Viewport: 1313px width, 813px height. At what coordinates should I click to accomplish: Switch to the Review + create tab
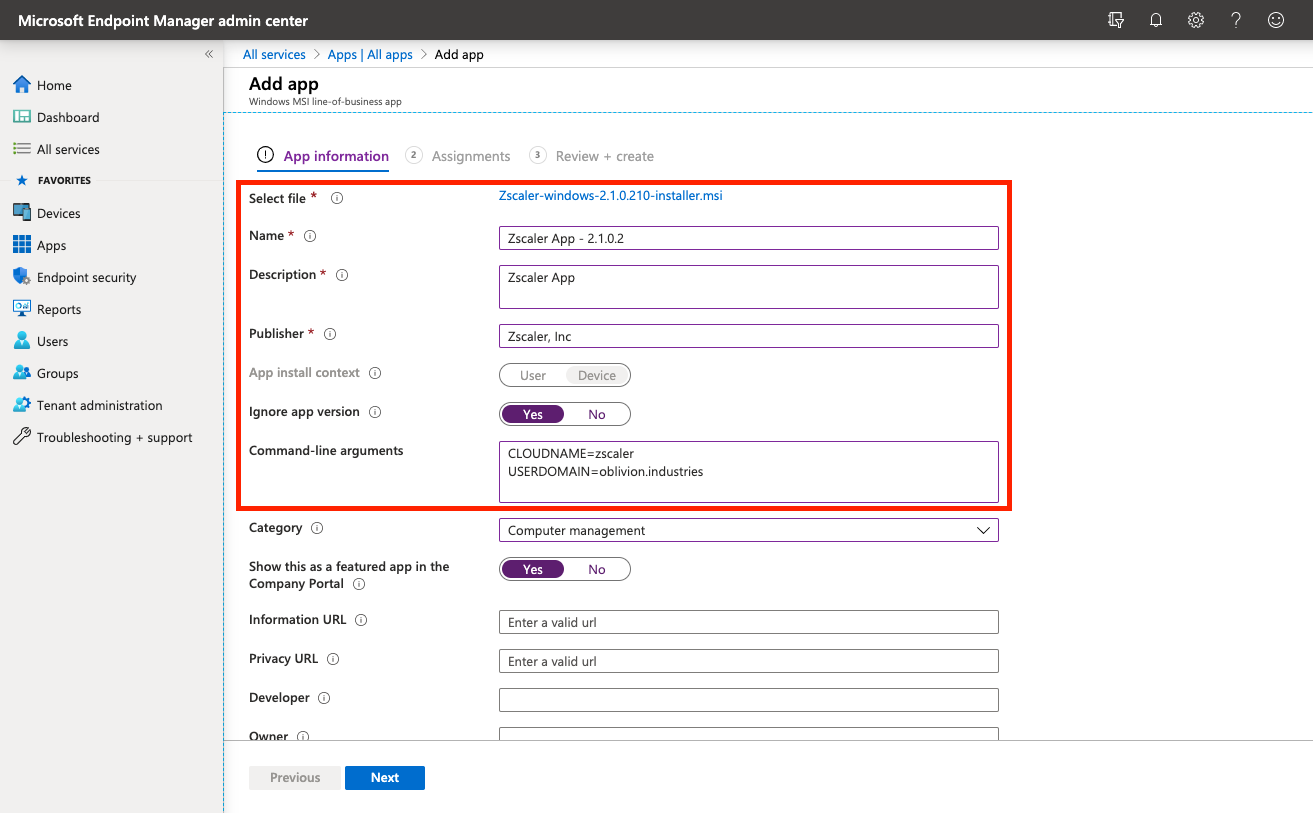604,156
